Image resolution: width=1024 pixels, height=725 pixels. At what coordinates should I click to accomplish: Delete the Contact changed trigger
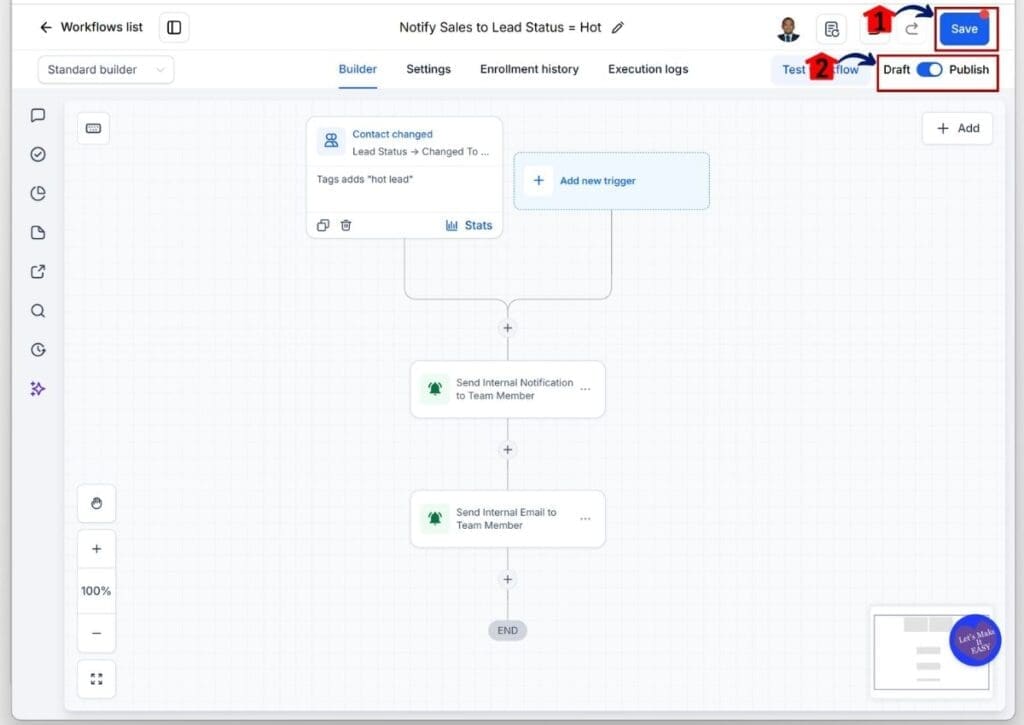345,225
